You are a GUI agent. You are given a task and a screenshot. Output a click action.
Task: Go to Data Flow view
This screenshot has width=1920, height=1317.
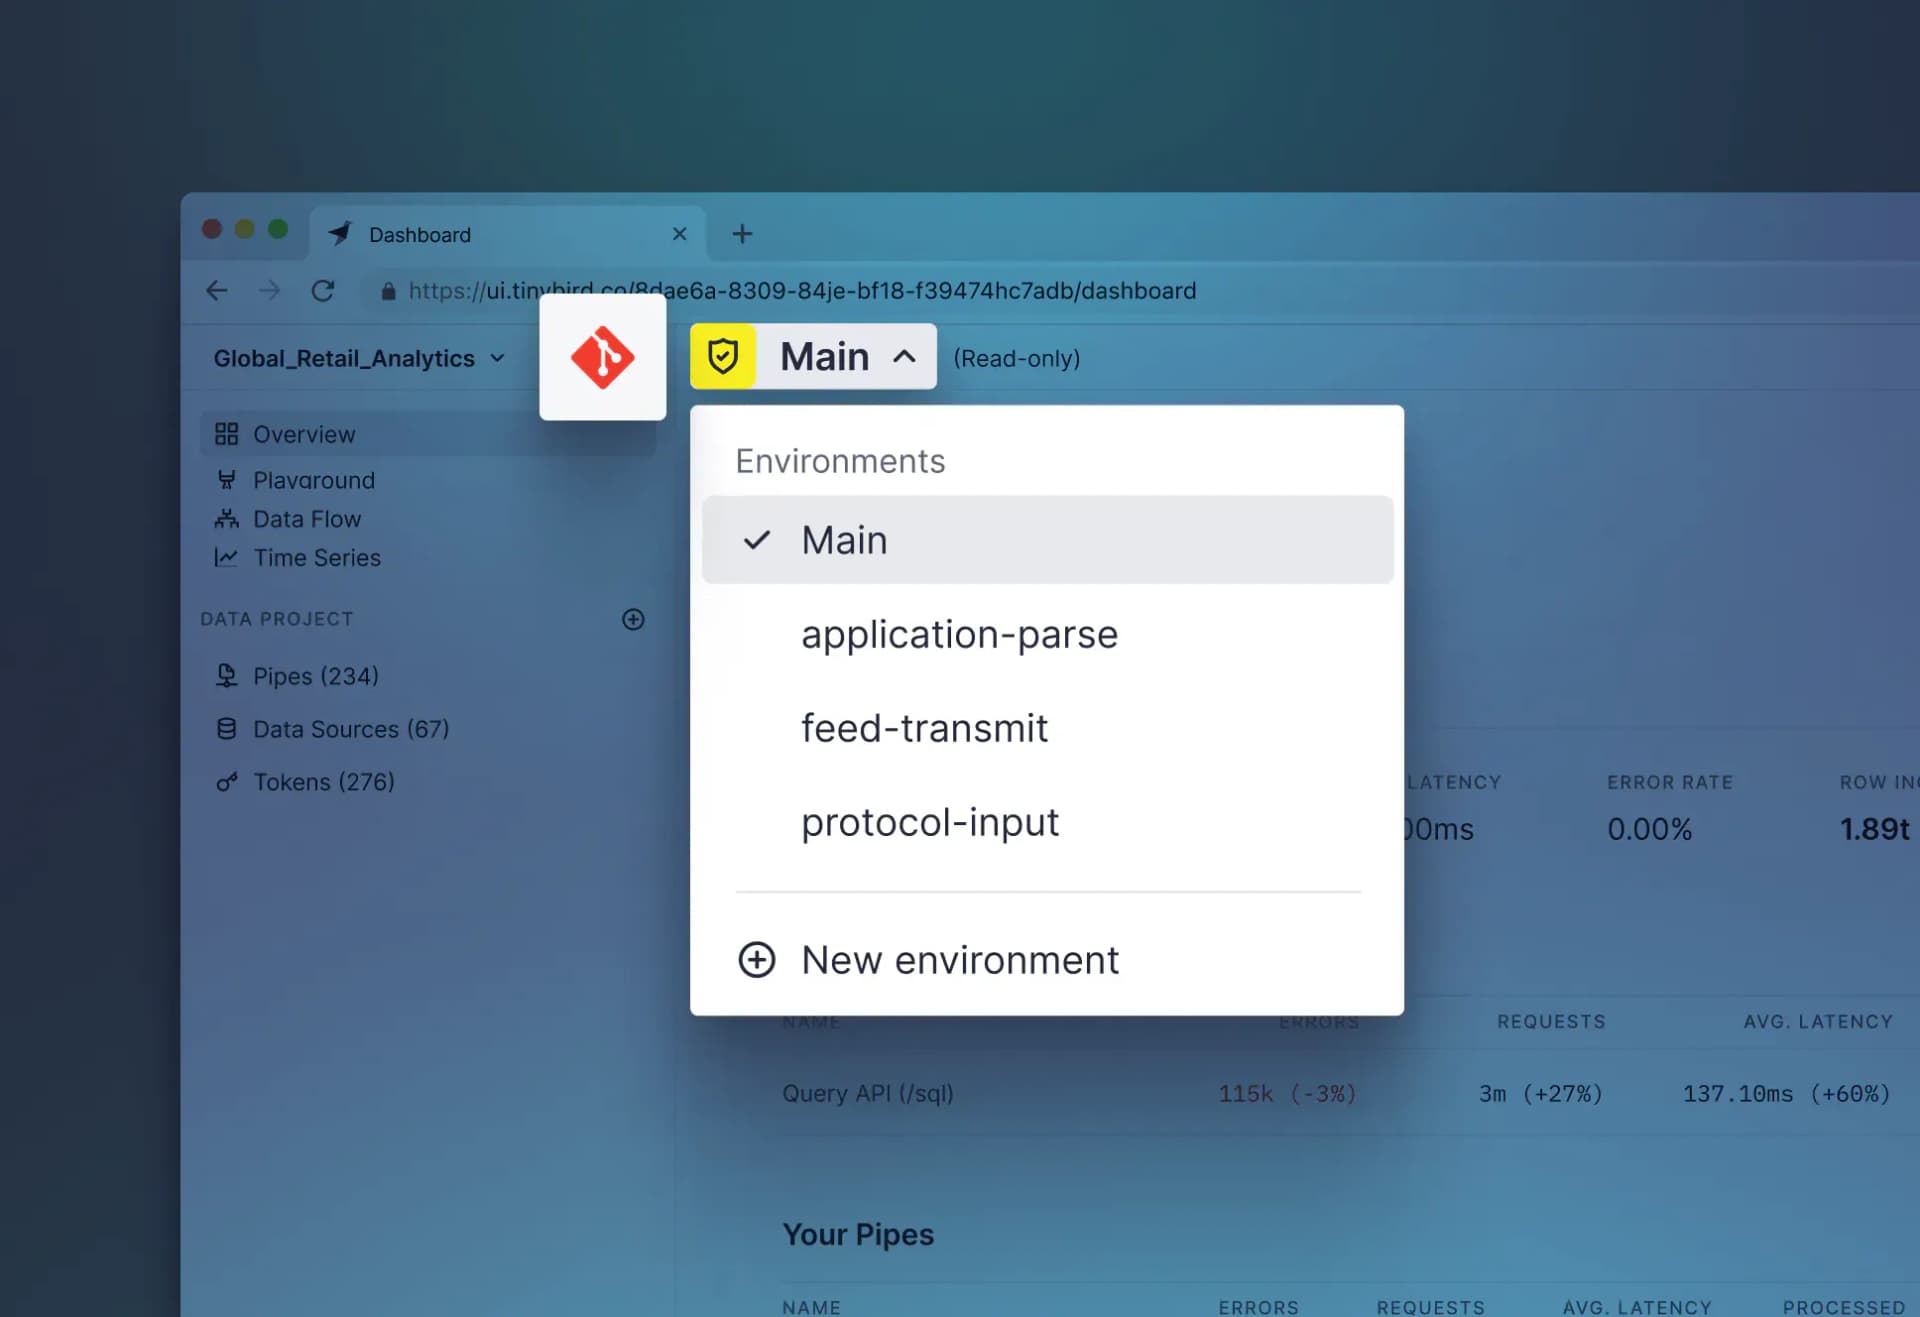click(x=306, y=519)
